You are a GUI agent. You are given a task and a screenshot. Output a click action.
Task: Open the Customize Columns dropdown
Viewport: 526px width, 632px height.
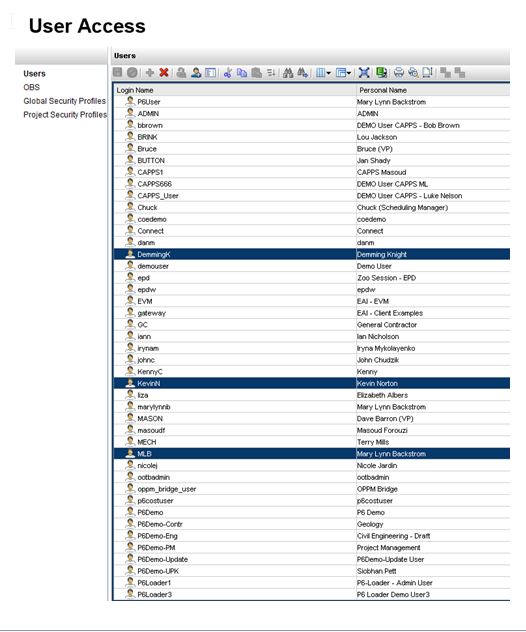click(323, 73)
